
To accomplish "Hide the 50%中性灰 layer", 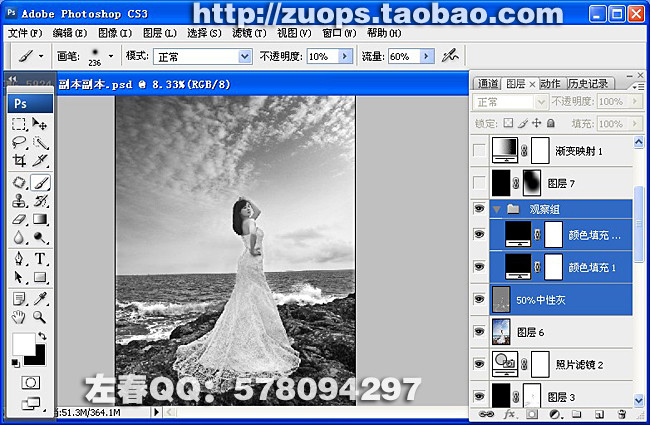I will tap(479, 299).
